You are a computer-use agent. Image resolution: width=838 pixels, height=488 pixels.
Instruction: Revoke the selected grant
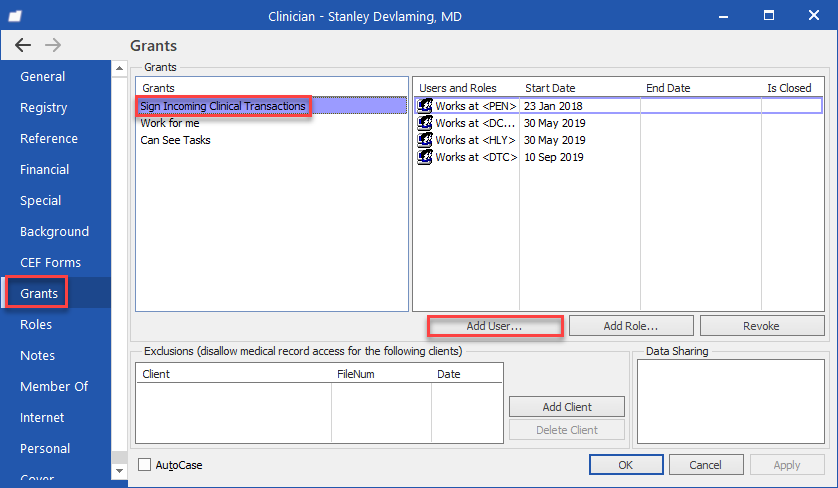762,326
